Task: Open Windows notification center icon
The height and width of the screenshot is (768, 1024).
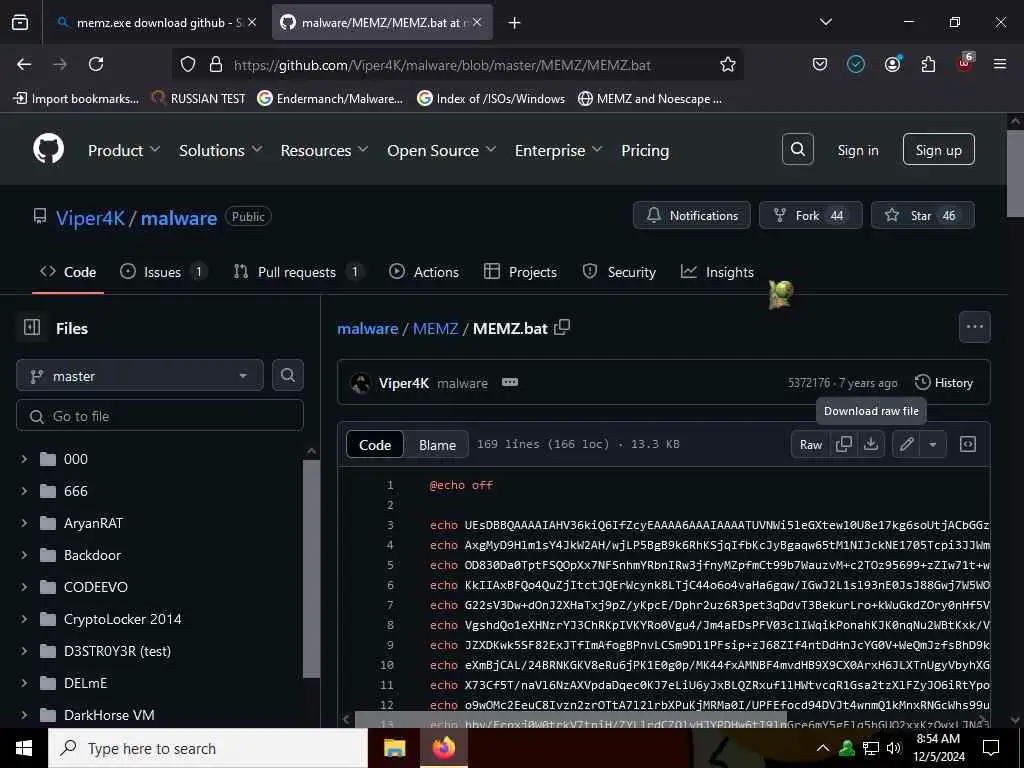Action: 991,748
